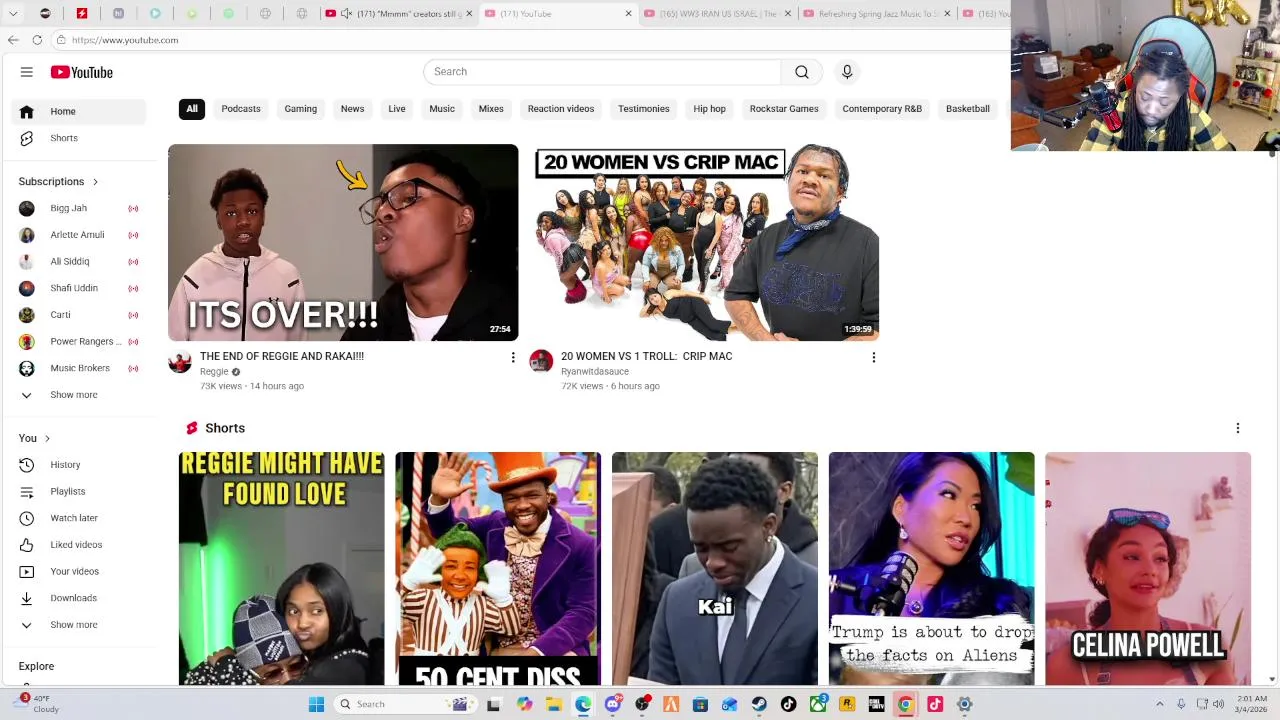The height and width of the screenshot is (720, 1280).
Task: Select the Gaming filter chip
Action: point(300,109)
